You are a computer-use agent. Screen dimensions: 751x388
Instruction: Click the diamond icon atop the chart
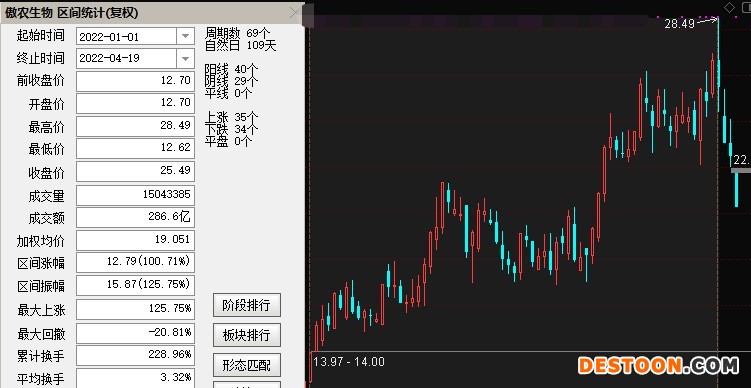pos(729,7)
